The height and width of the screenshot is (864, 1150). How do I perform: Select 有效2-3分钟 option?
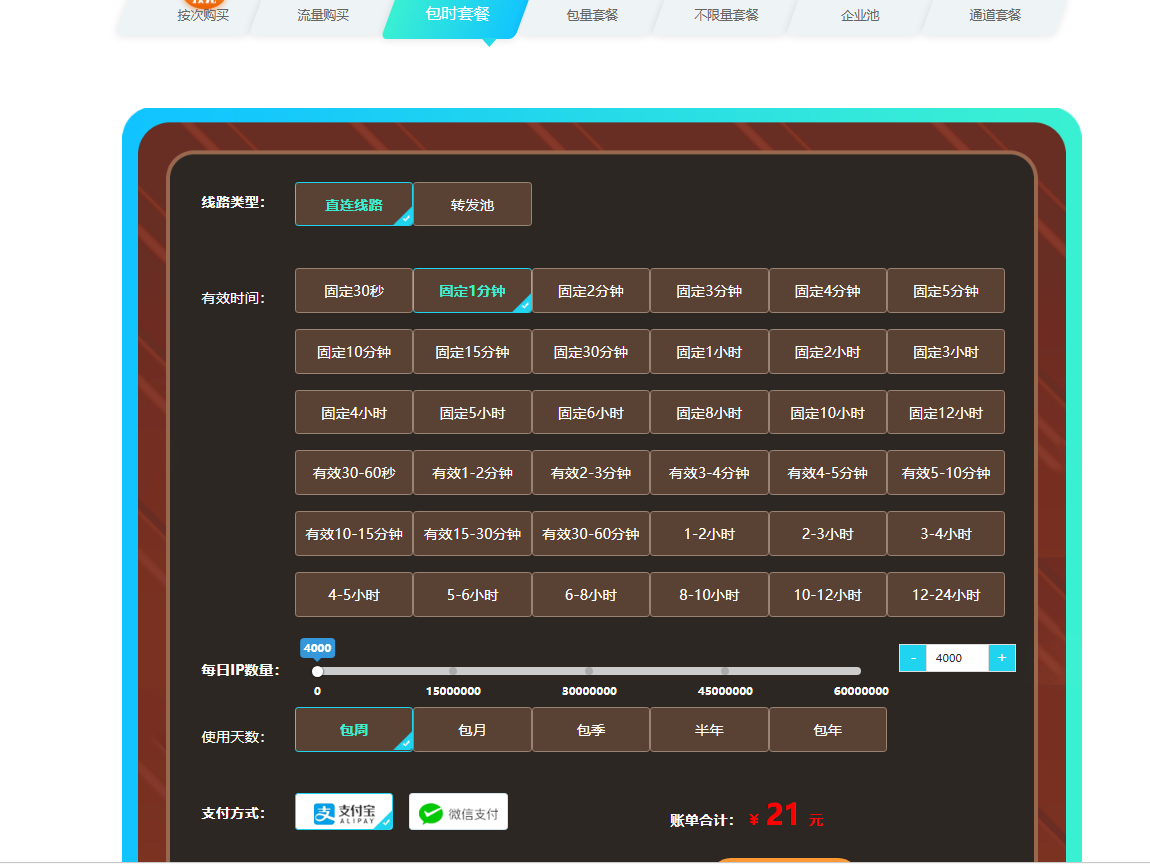(x=591, y=473)
